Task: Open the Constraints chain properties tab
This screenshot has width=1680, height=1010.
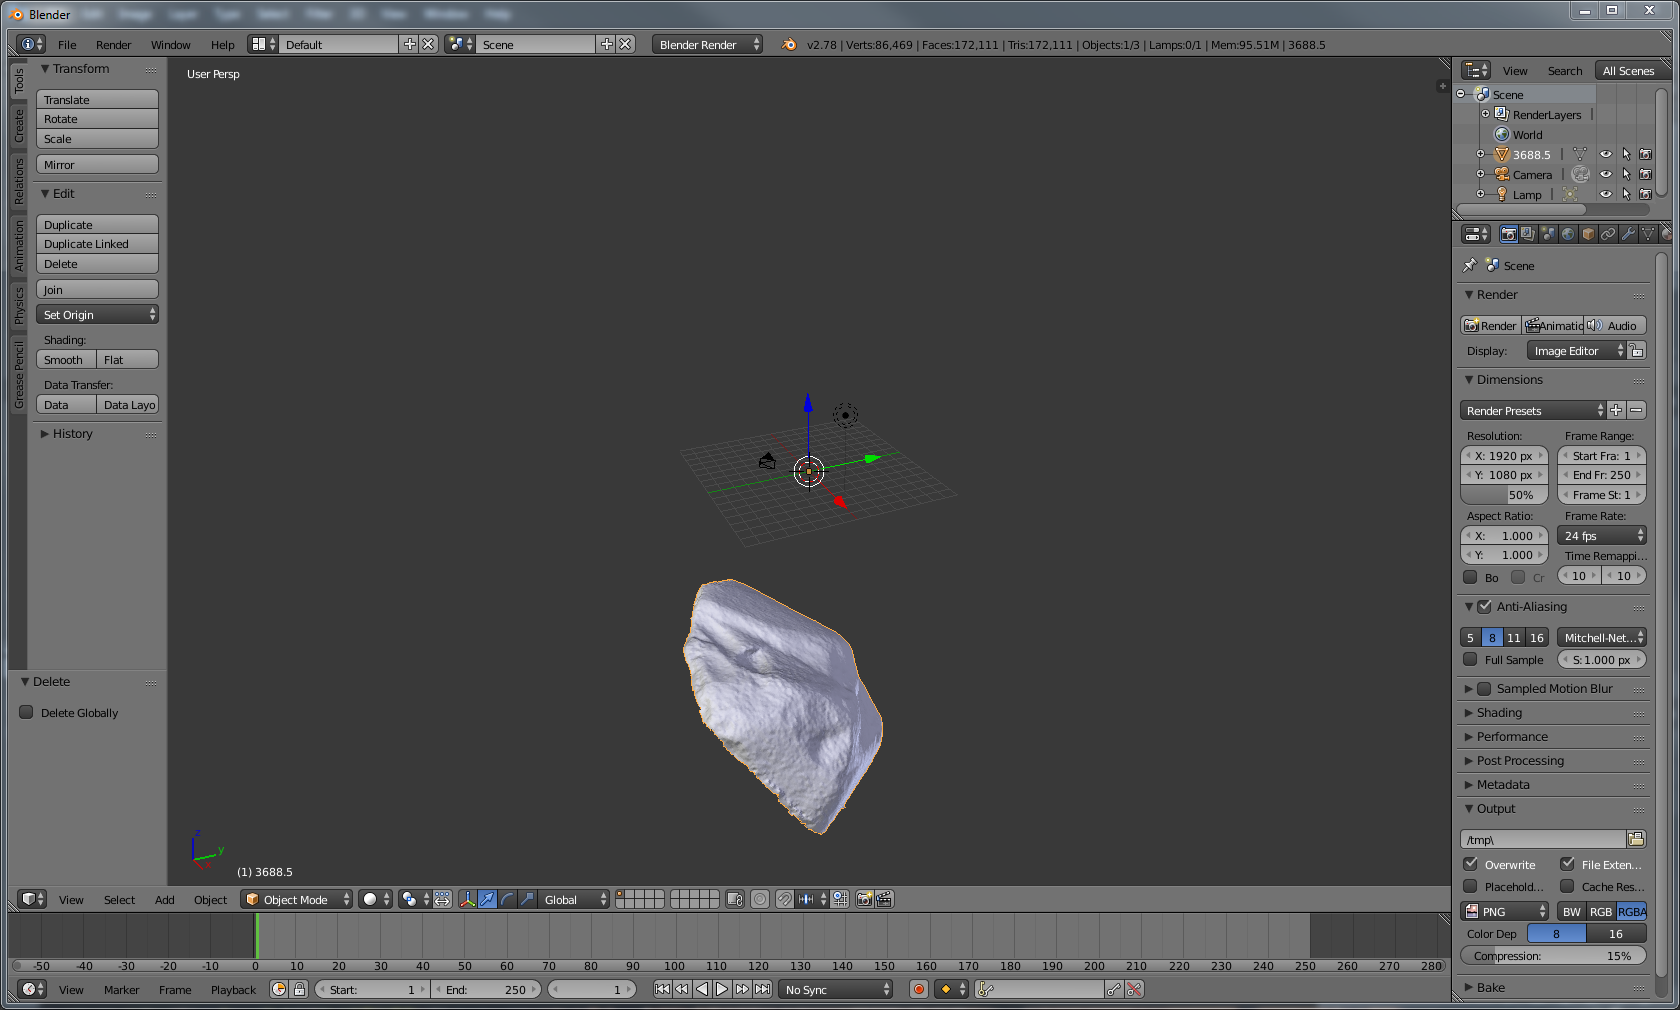Action: [x=1608, y=234]
